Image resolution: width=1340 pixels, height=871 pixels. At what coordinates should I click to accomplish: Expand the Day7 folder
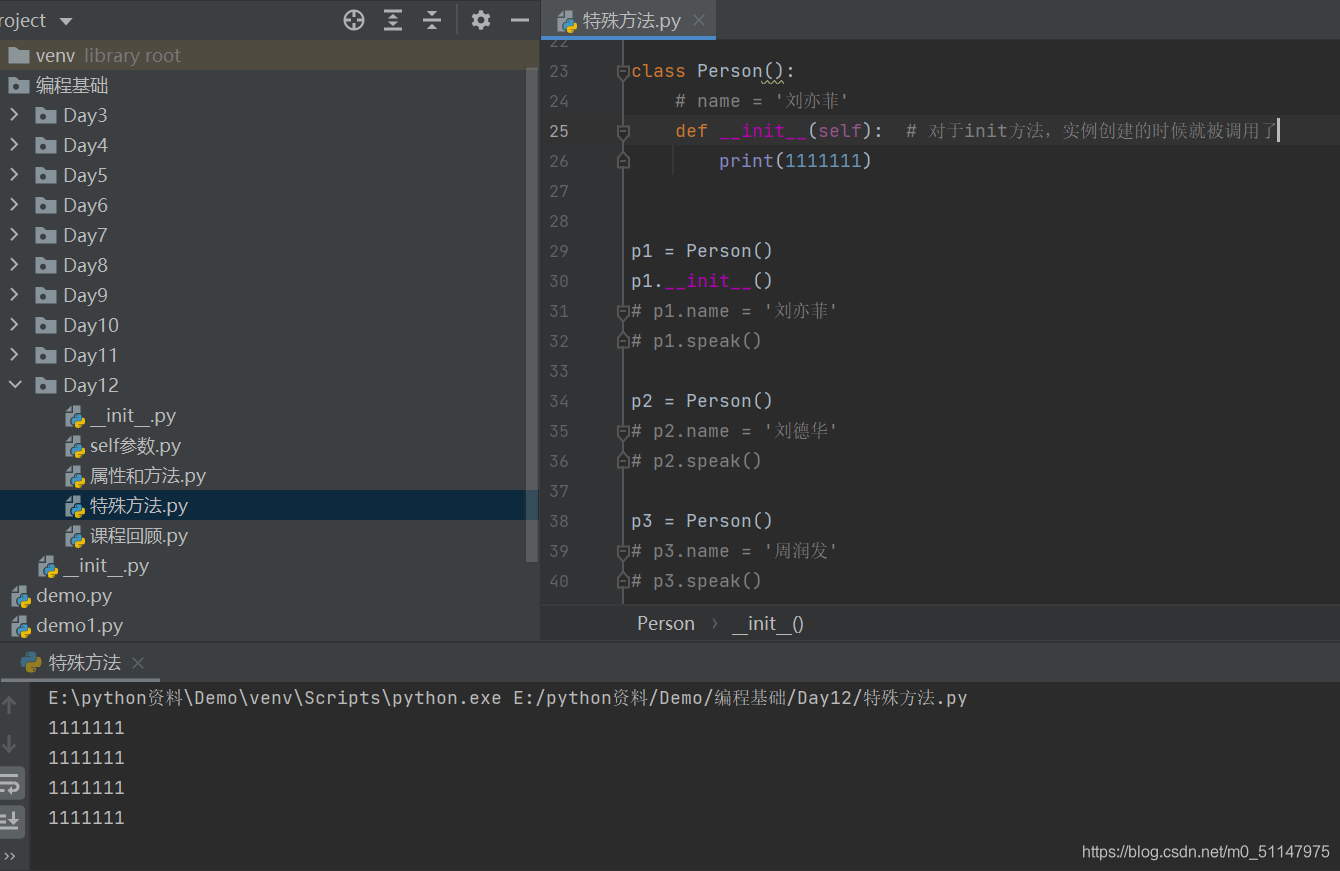pyautogui.click(x=14, y=235)
